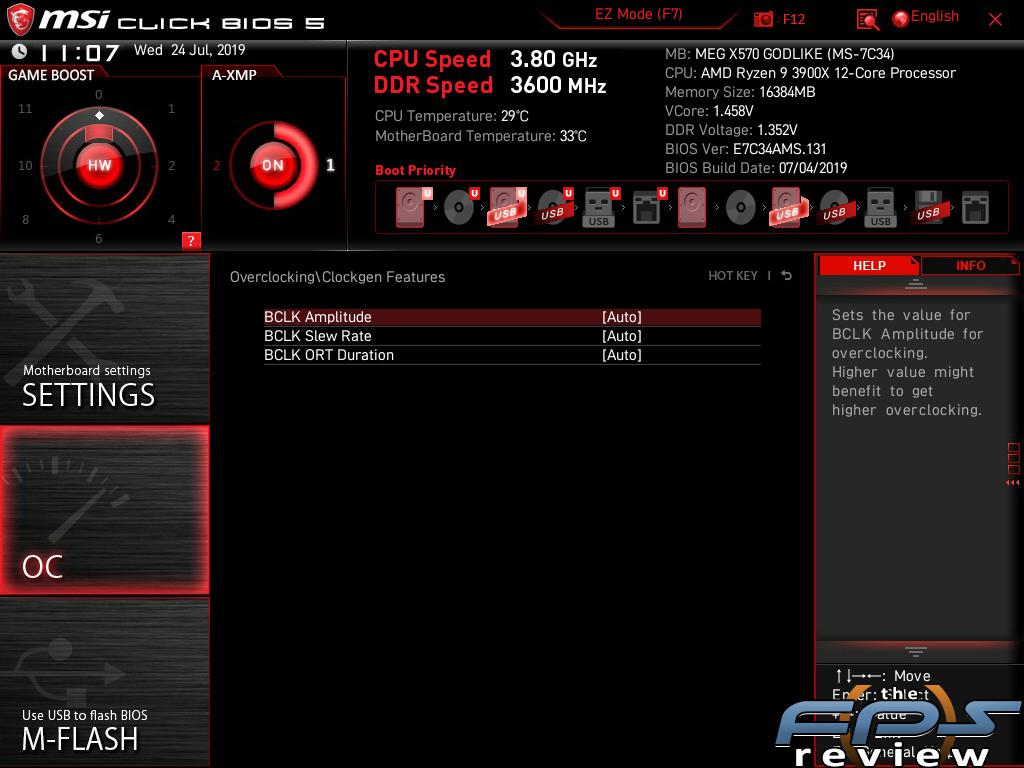Click the BCLK Slew Rate row label
Image resolution: width=1024 pixels, height=768 pixels.
pyautogui.click(x=317, y=336)
